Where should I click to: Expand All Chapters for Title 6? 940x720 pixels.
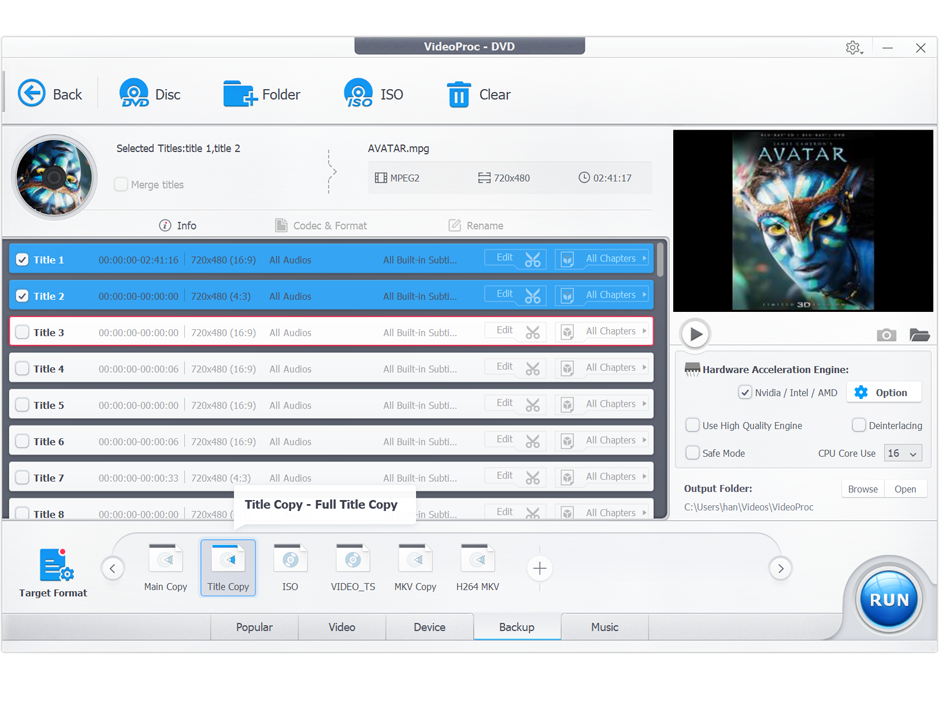pos(616,440)
